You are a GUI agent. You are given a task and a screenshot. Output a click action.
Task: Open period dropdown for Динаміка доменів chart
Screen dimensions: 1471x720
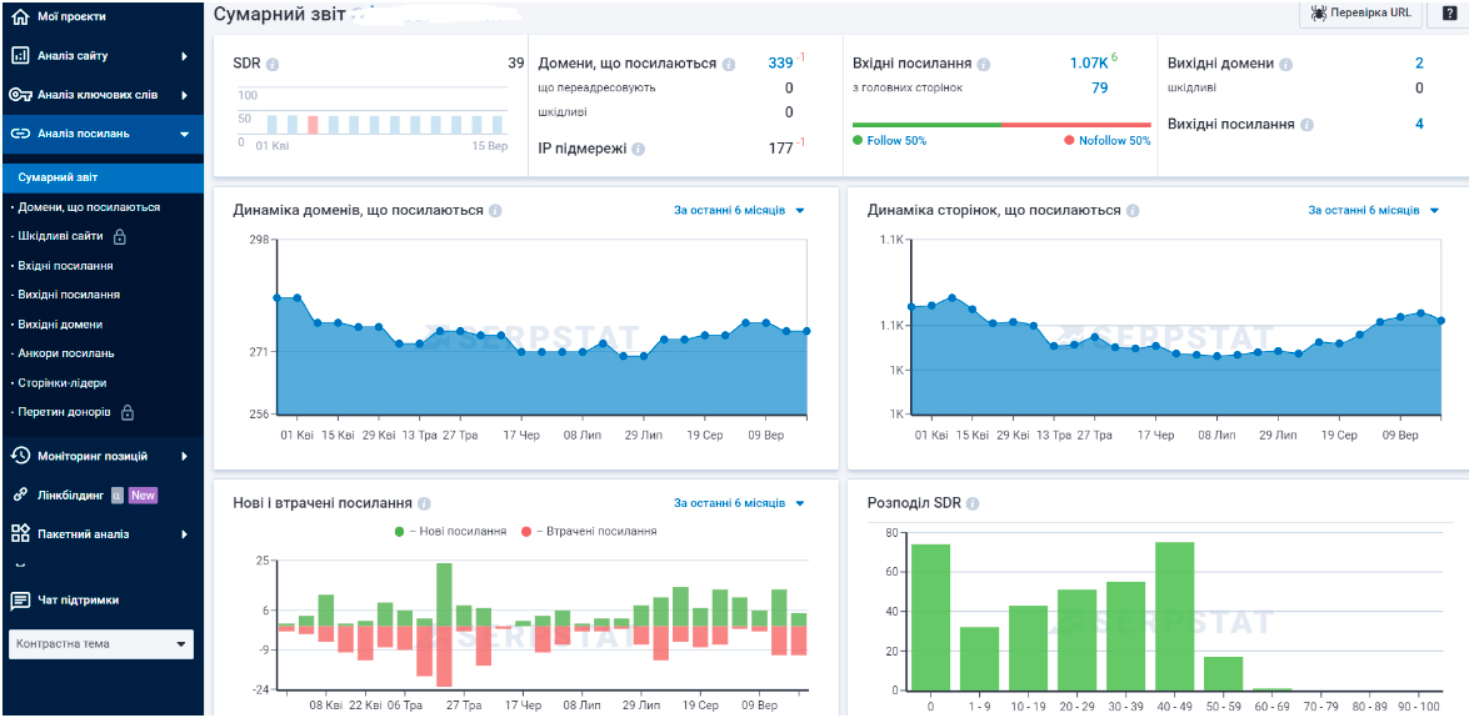[739, 211]
